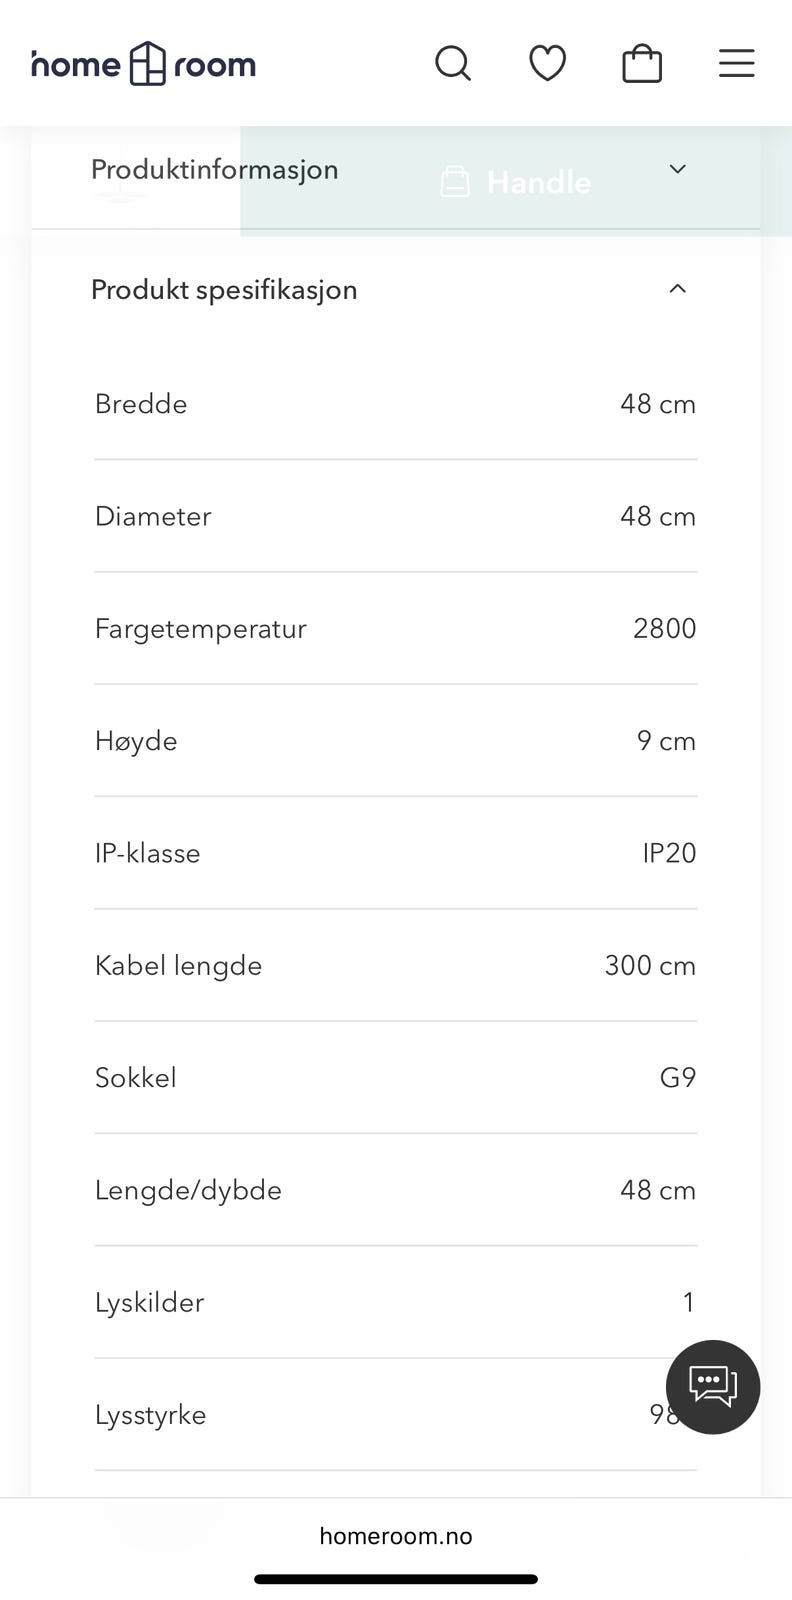792x1600 pixels.
Task: Start a live chat conversation
Action: point(713,1387)
